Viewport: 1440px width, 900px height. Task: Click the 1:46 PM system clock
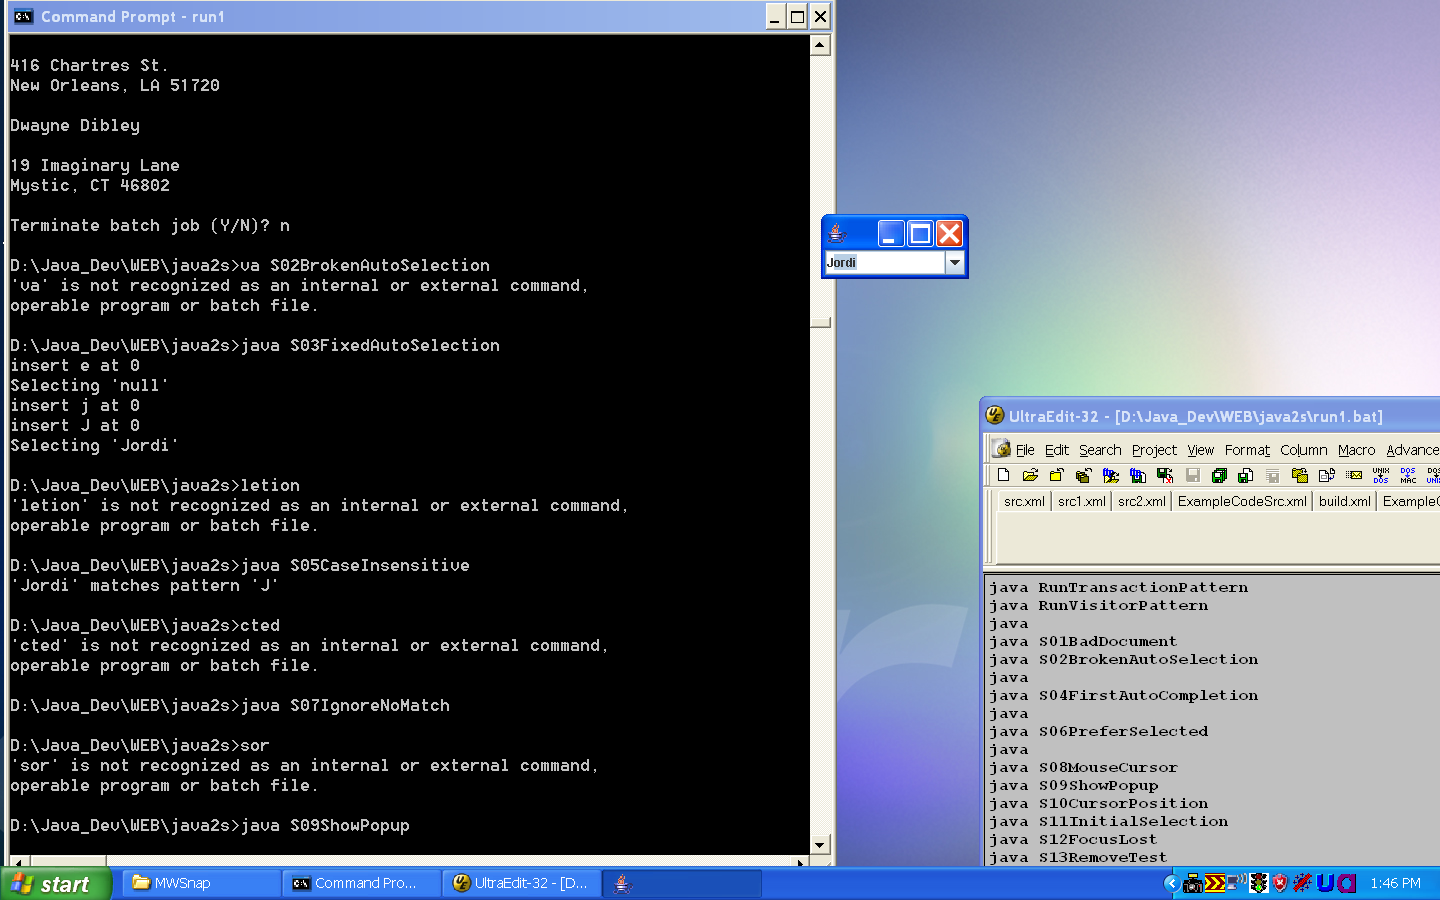tap(1395, 883)
